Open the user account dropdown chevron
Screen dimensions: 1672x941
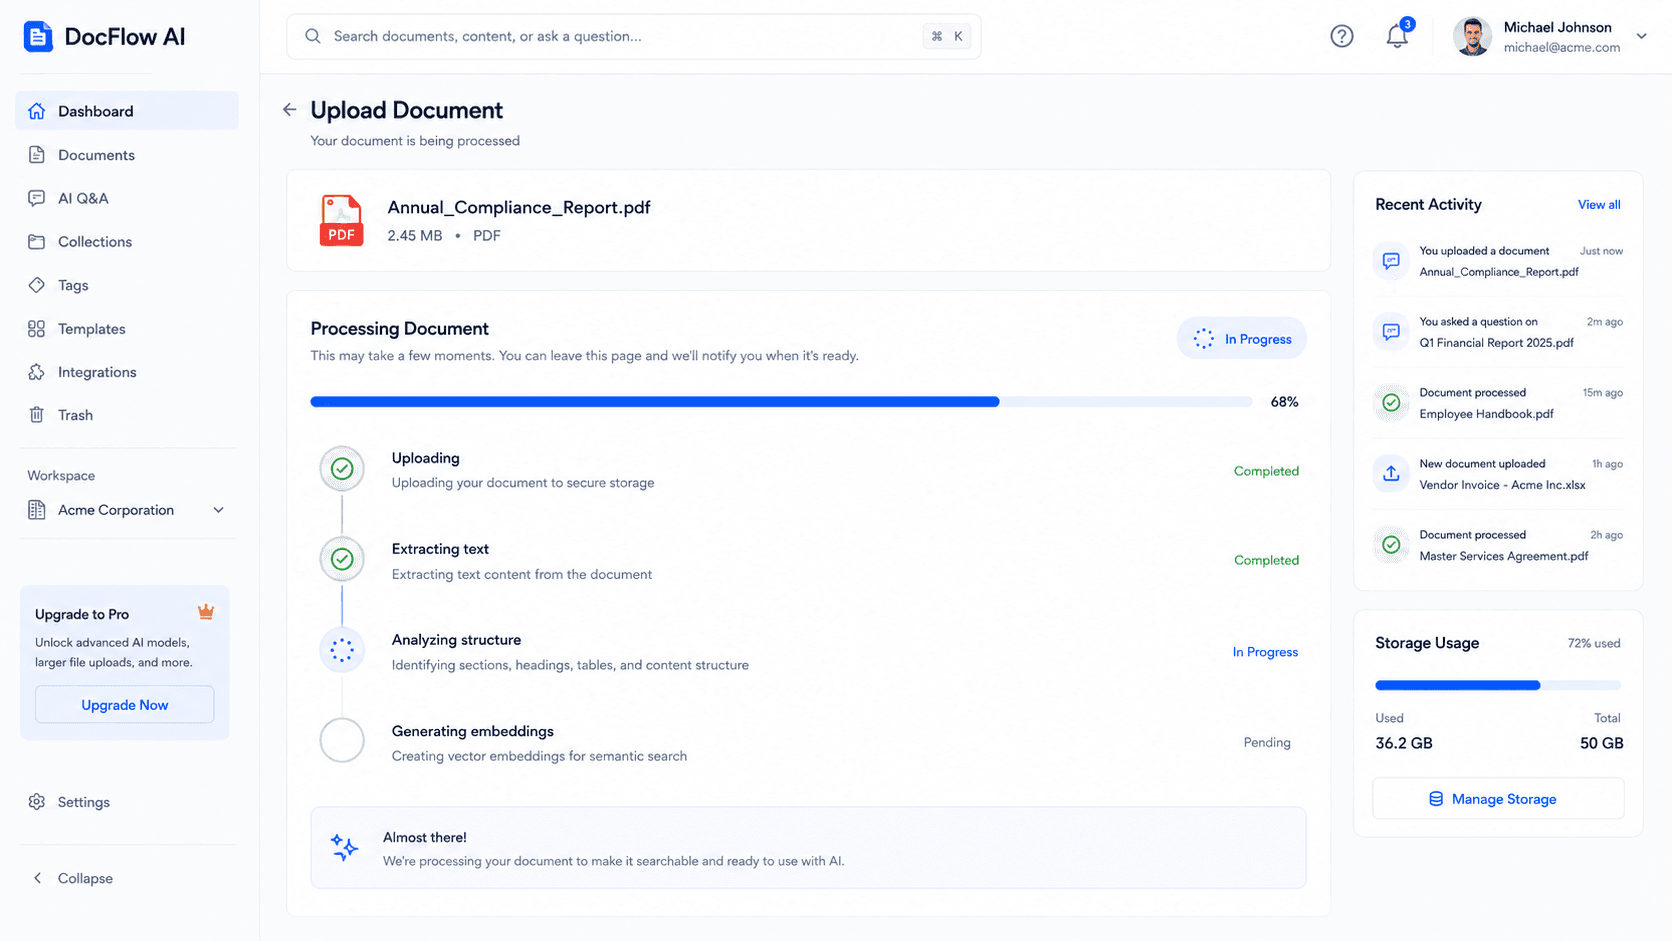[1641, 36]
